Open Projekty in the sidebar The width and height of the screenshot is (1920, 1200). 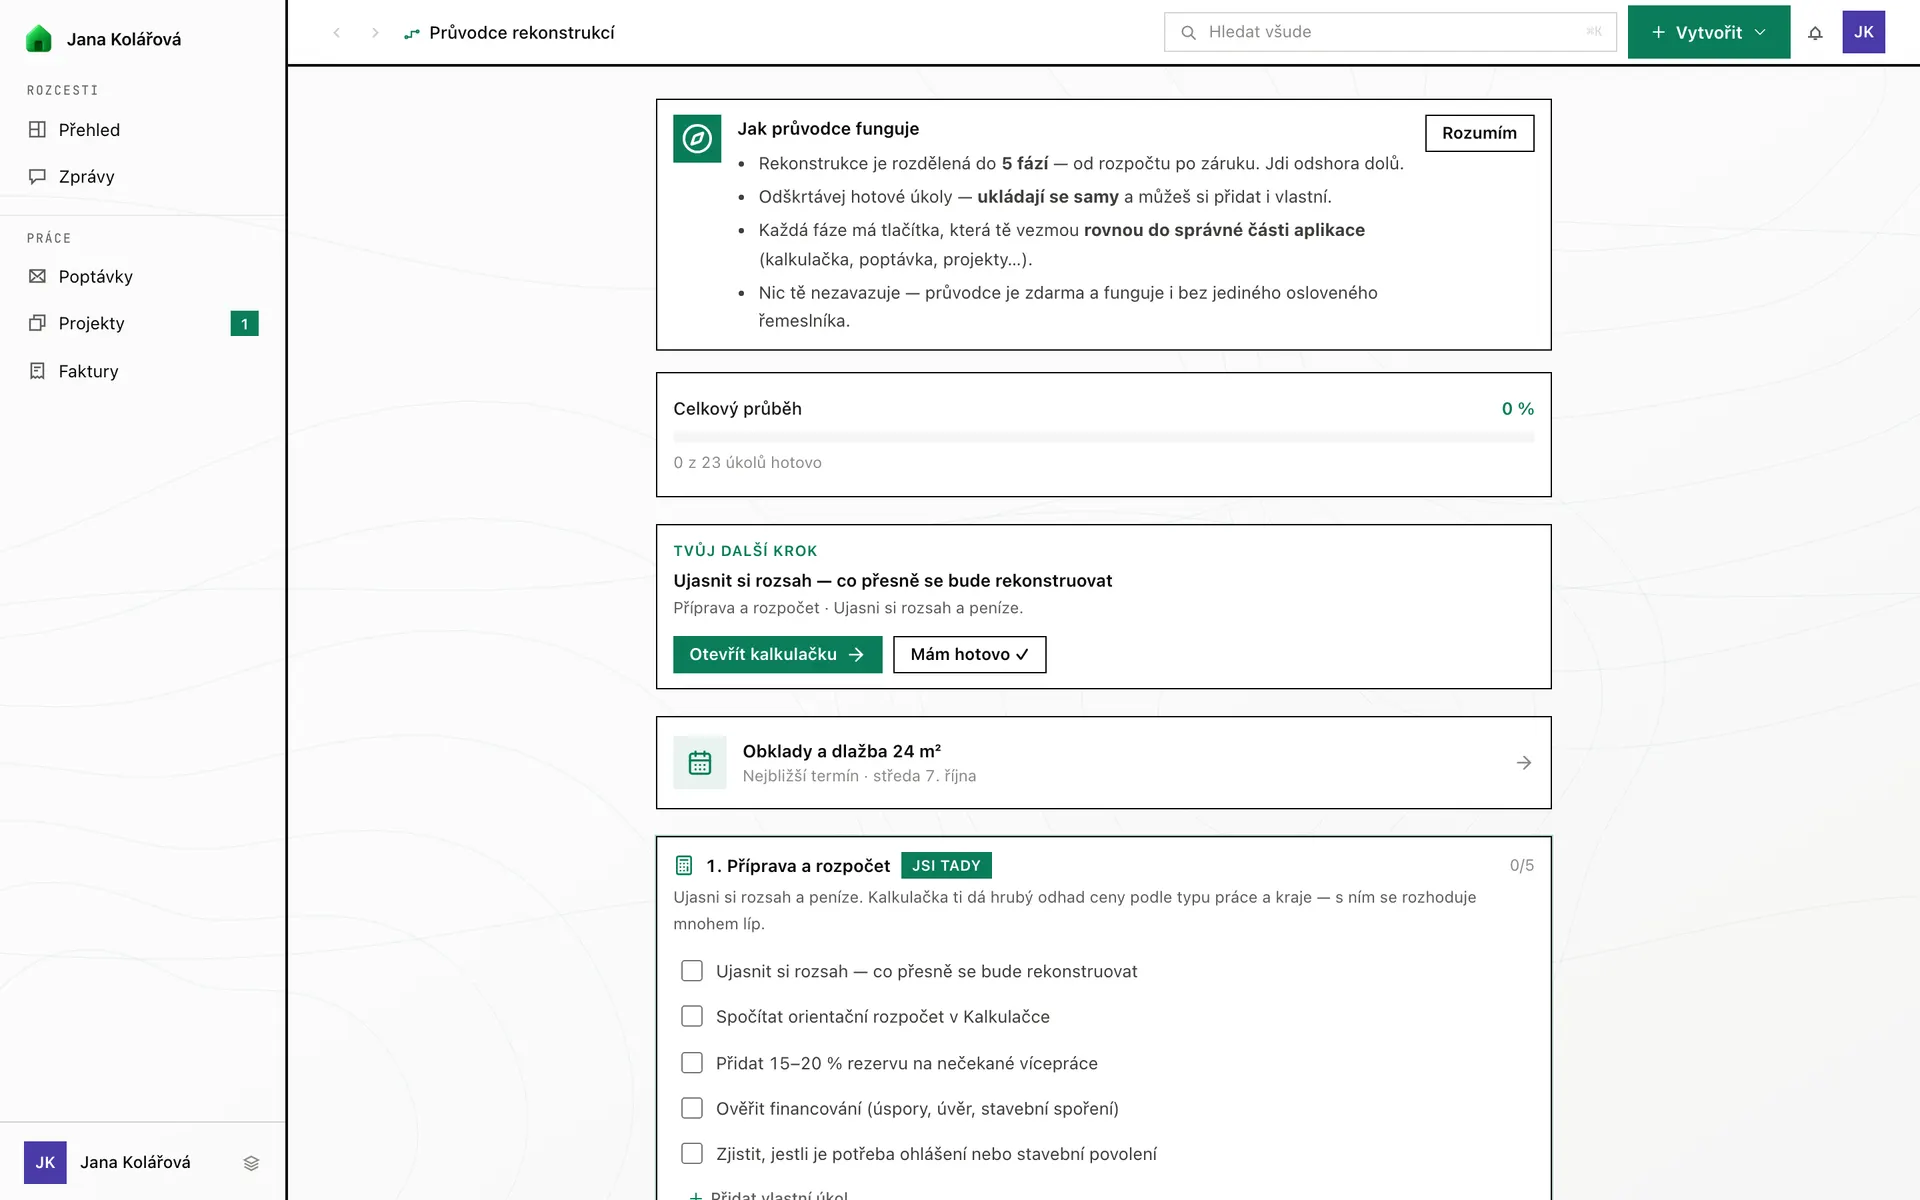142,323
